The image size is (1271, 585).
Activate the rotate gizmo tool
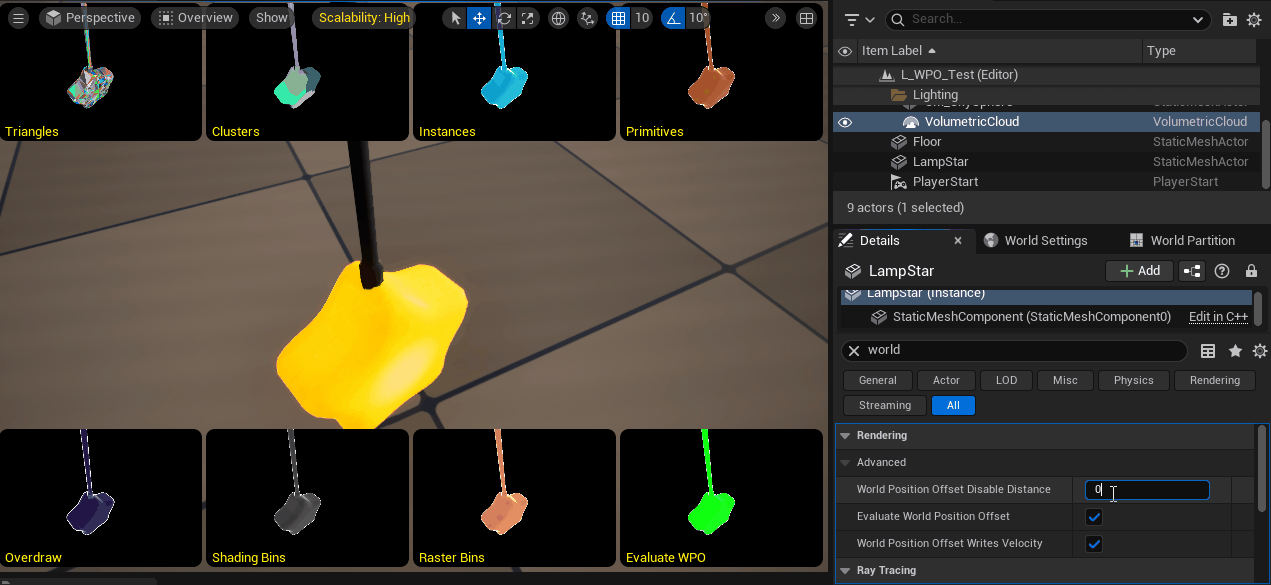click(504, 18)
